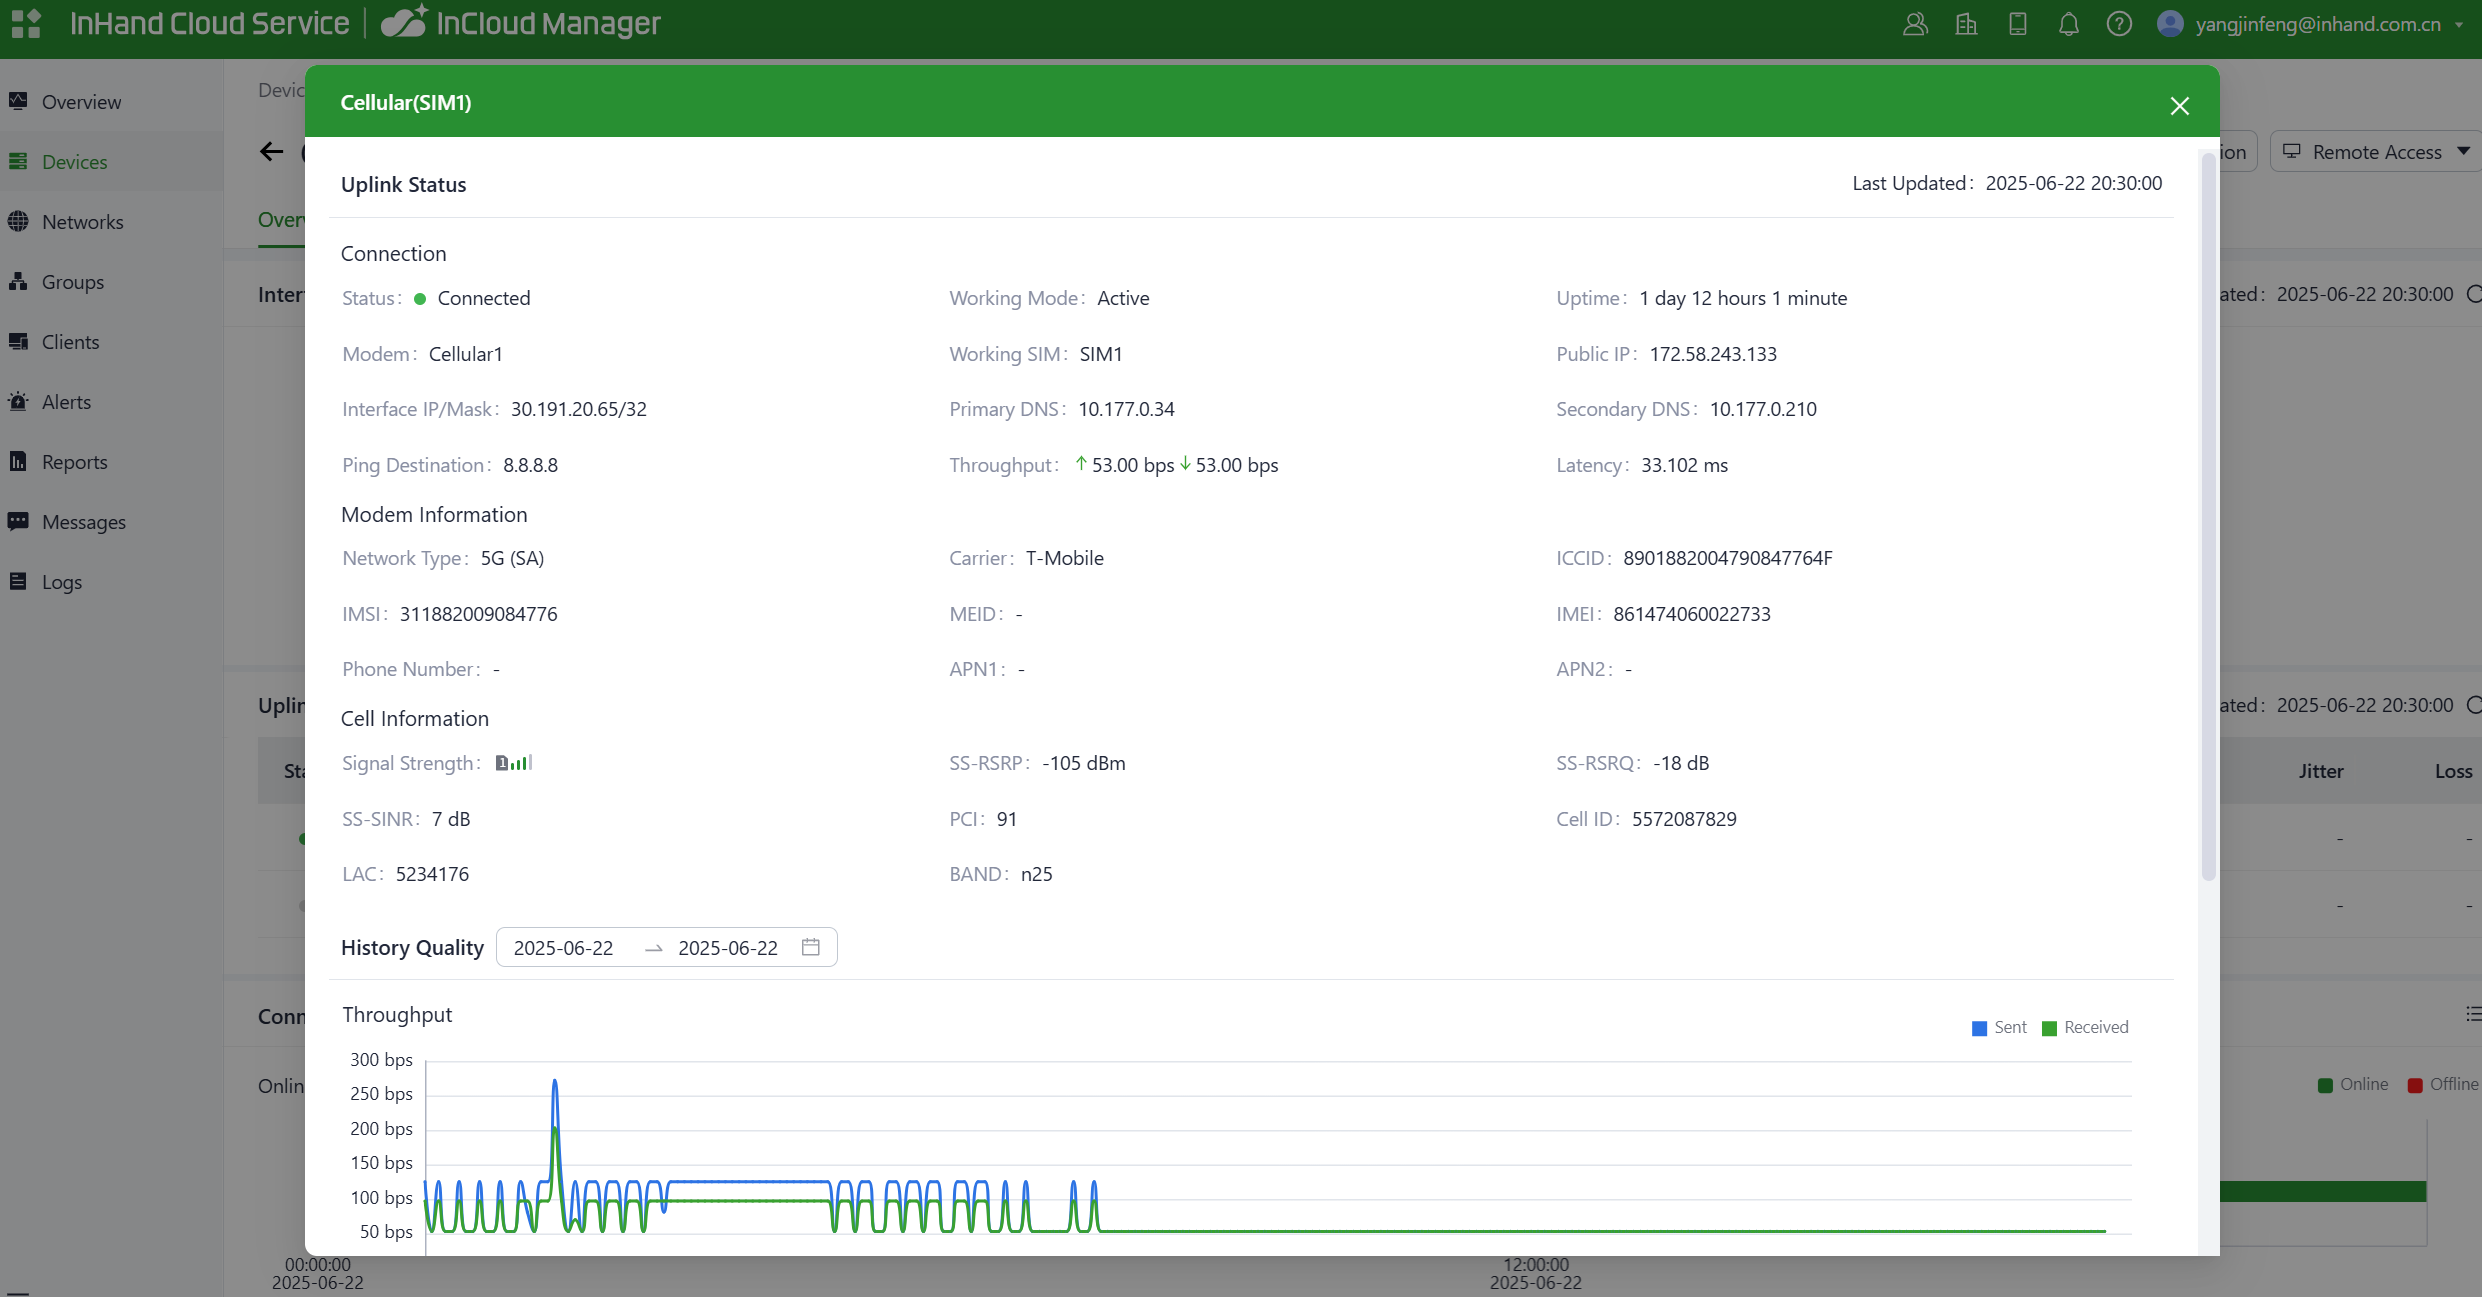Click the help question mark icon
Screen dimensions: 2482x1297
(x=2118, y=24)
